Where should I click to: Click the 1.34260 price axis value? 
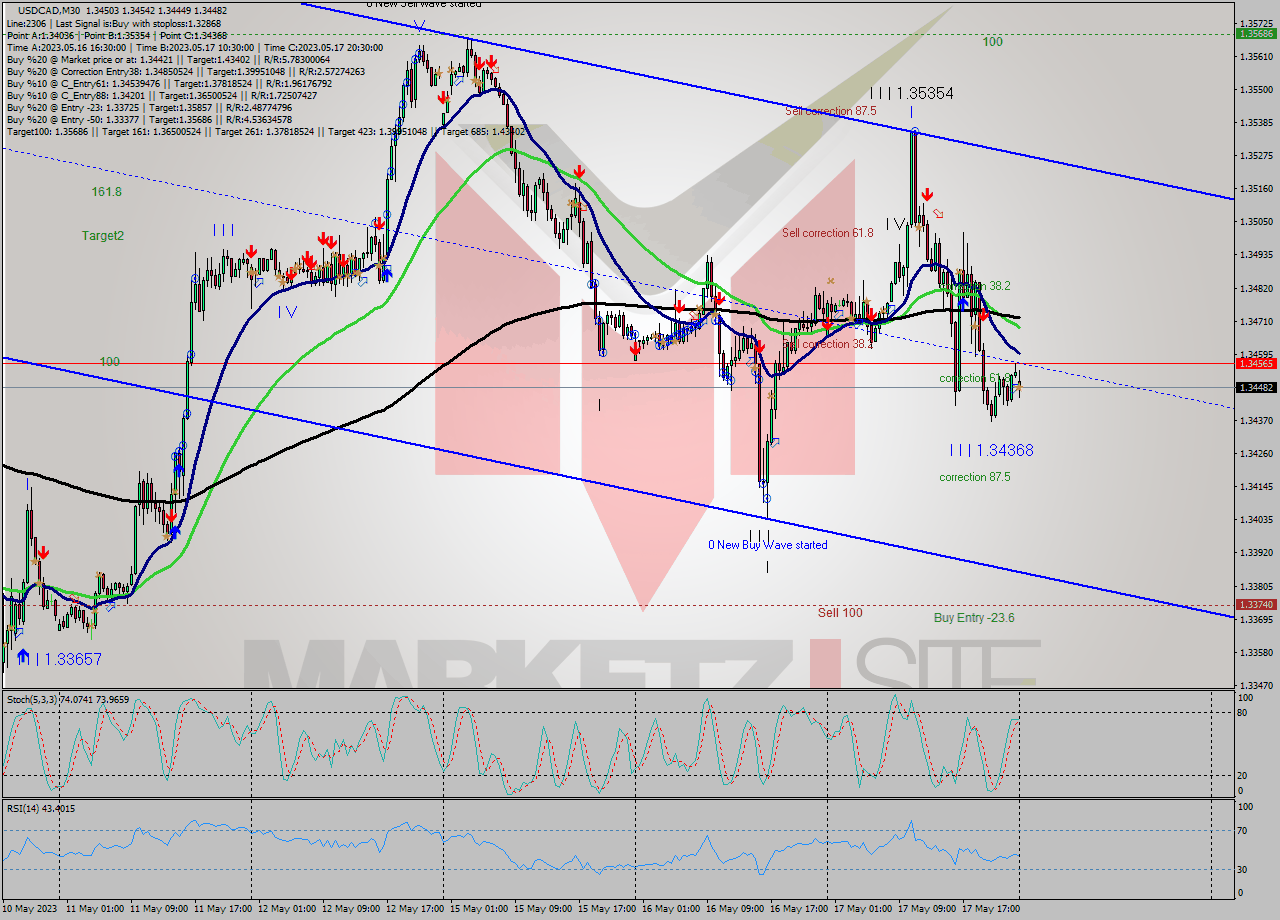coord(1257,453)
